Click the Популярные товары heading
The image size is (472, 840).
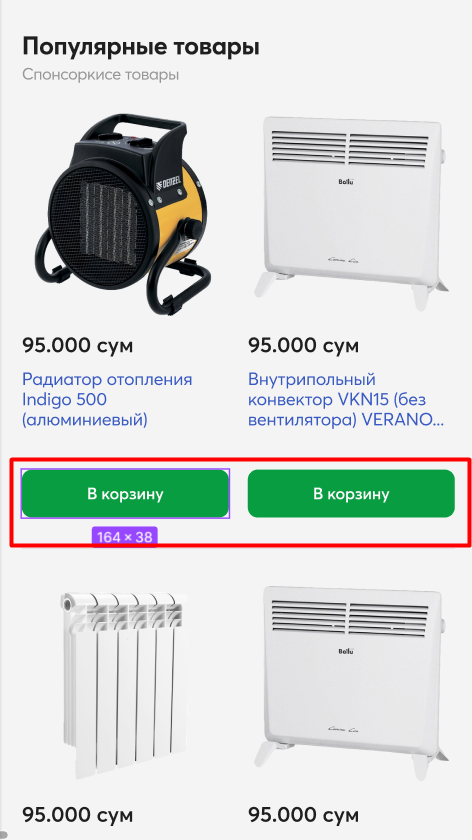click(x=141, y=48)
